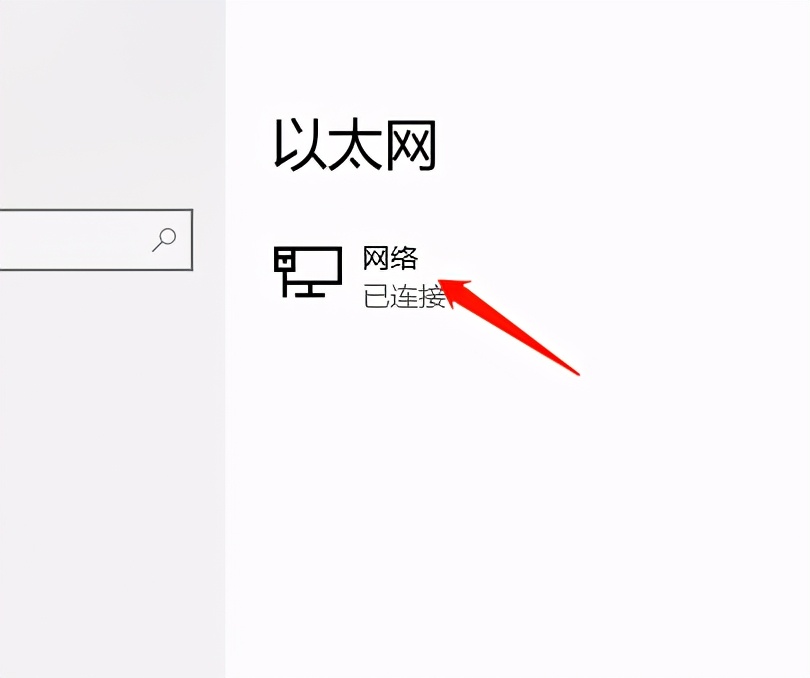
Task: Click the lens of the search magnifier
Action: 168,236
